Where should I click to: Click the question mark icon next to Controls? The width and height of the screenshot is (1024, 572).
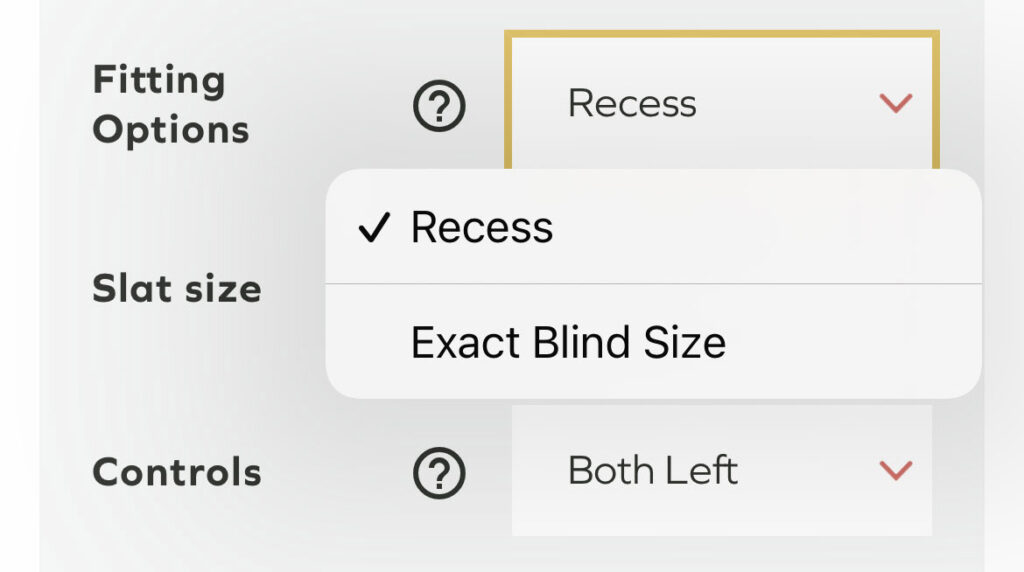(439, 471)
